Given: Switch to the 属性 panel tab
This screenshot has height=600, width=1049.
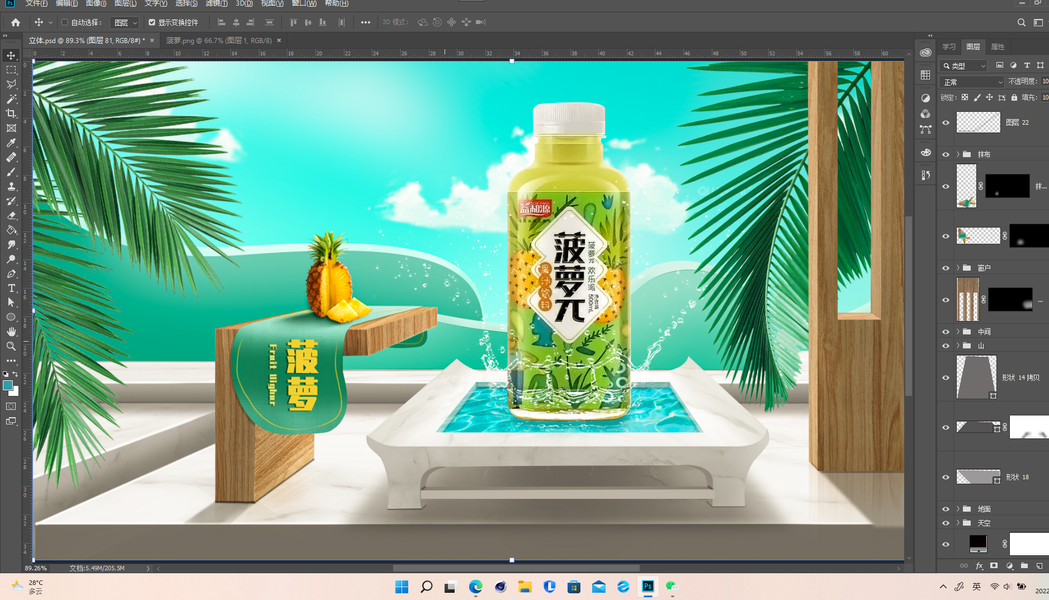Looking at the screenshot, I should (997, 47).
